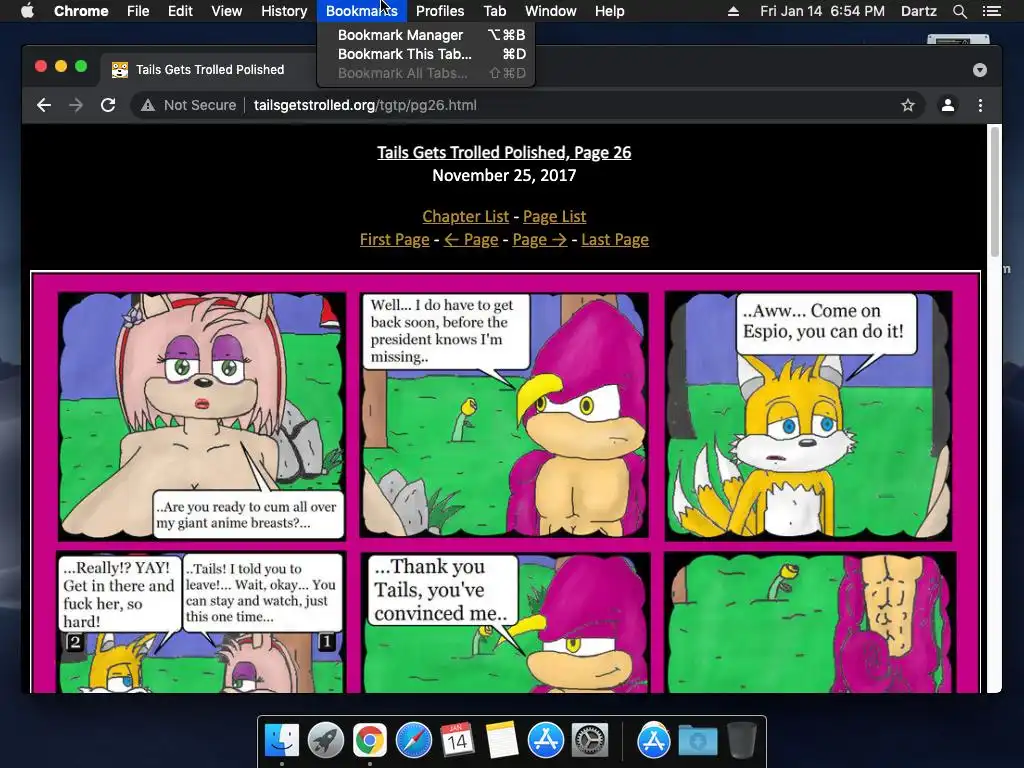Image resolution: width=1024 pixels, height=768 pixels.
Task: Go to previous page link
Action: (x=471, y=240)
